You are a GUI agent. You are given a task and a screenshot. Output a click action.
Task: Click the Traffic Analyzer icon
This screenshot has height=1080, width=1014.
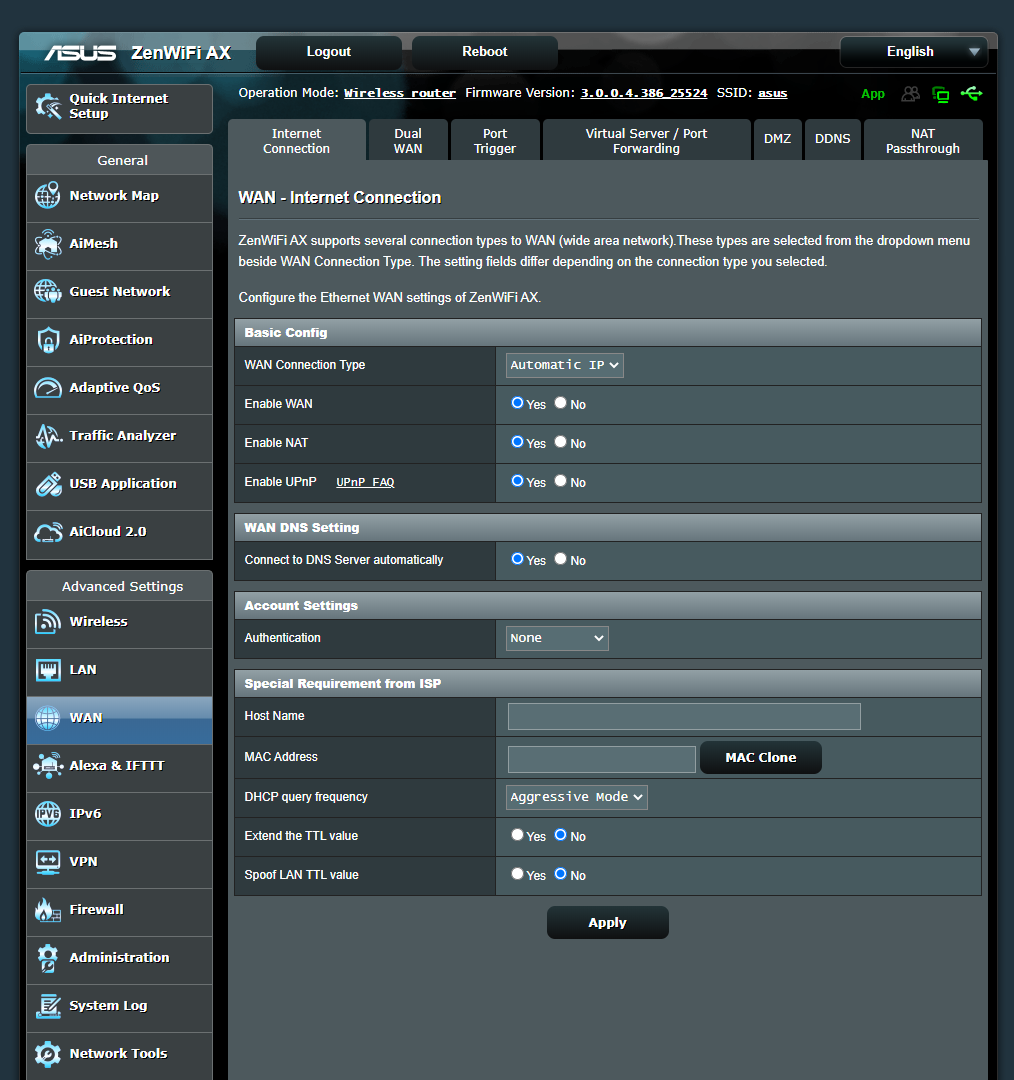tap(48, 436)
